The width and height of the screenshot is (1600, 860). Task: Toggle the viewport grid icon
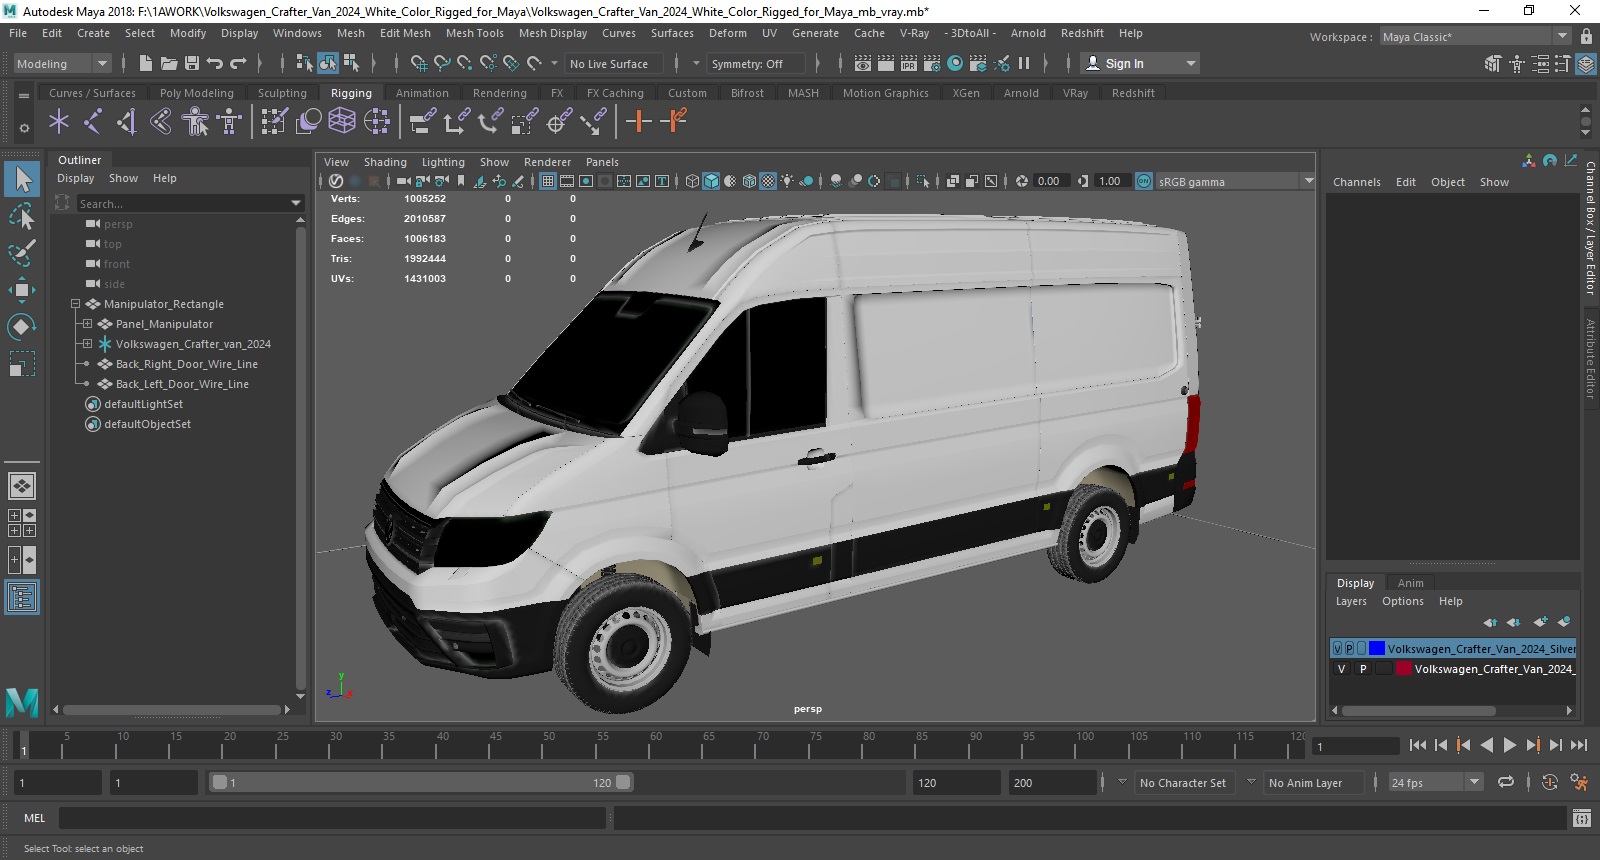(x=548, y=181)
